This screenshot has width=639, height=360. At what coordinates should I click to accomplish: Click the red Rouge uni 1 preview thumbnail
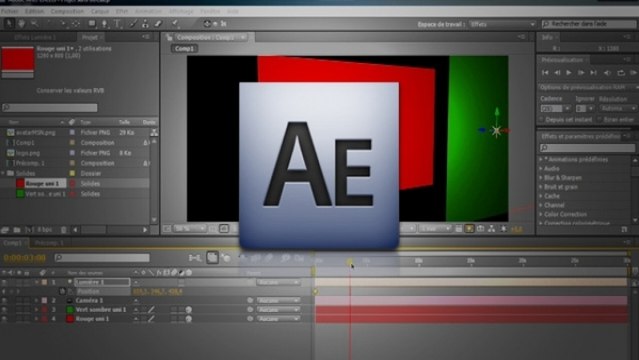pyautogui.click(x=18, y=60)
